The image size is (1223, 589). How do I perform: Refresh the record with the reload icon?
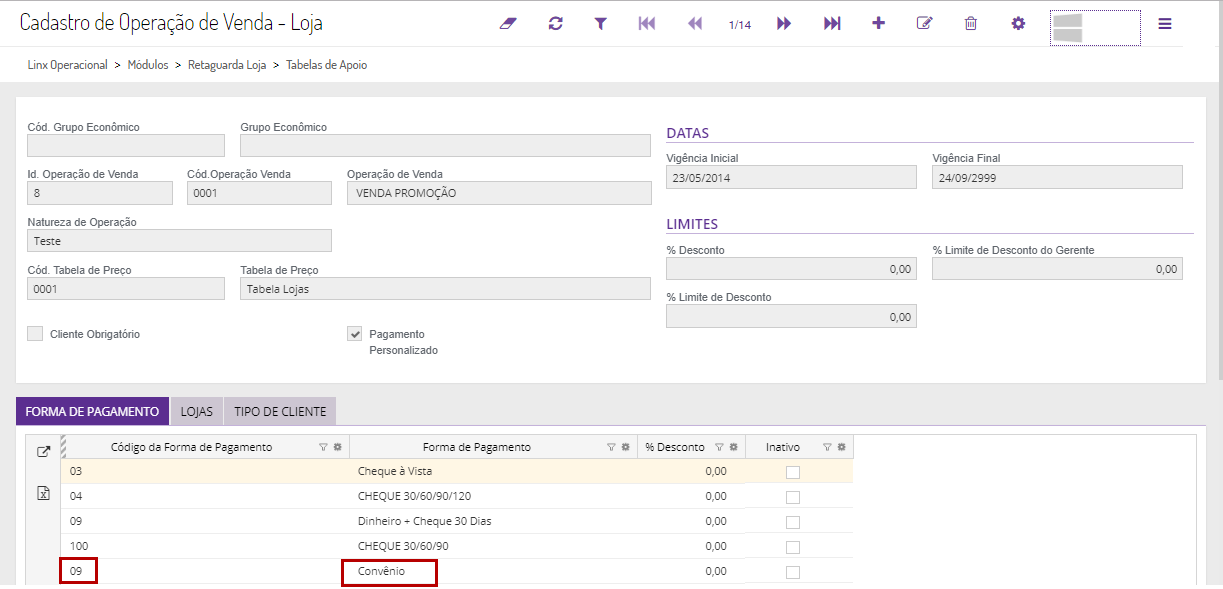555,23
